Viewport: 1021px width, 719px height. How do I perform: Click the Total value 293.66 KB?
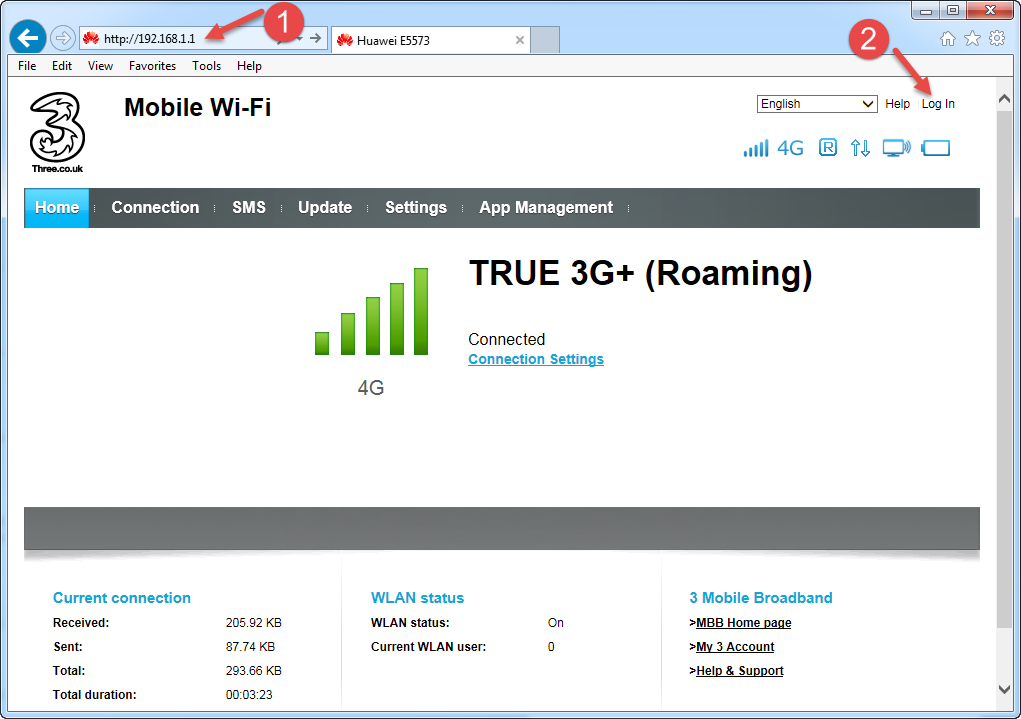pyautogui.click(x=254, y=671)
